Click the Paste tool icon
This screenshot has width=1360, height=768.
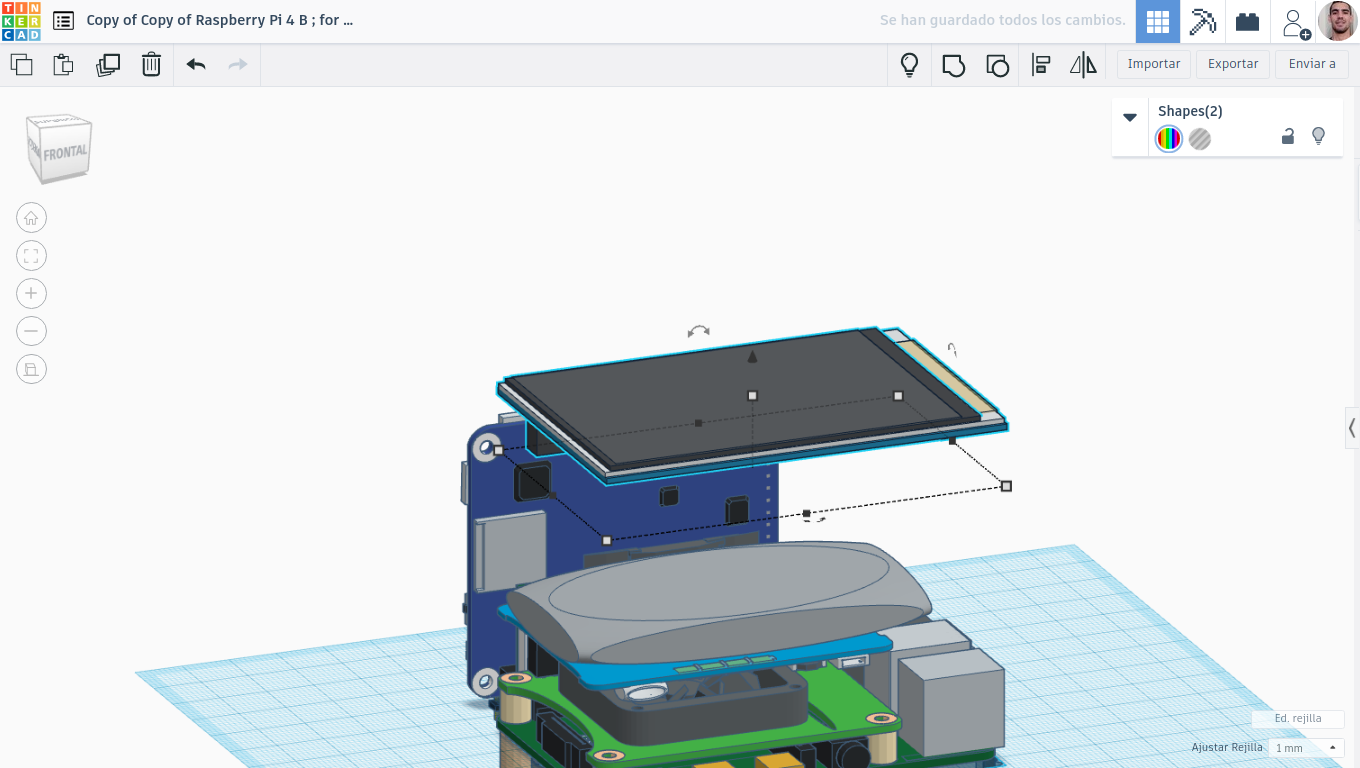click(63, 65)
